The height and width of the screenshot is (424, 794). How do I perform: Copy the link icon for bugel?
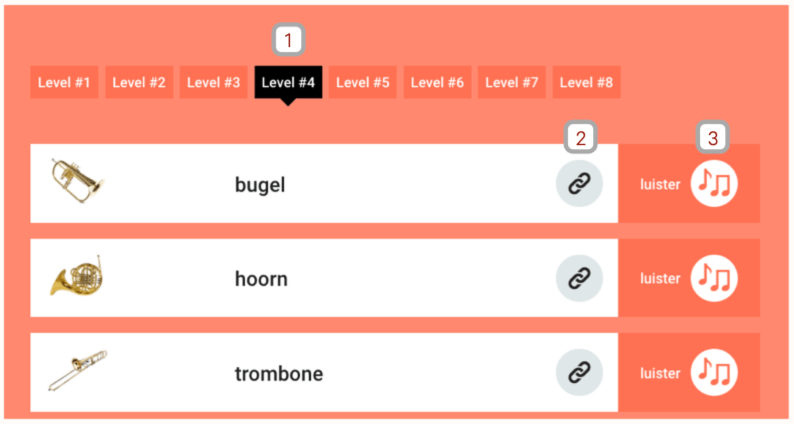pos(579,184)
